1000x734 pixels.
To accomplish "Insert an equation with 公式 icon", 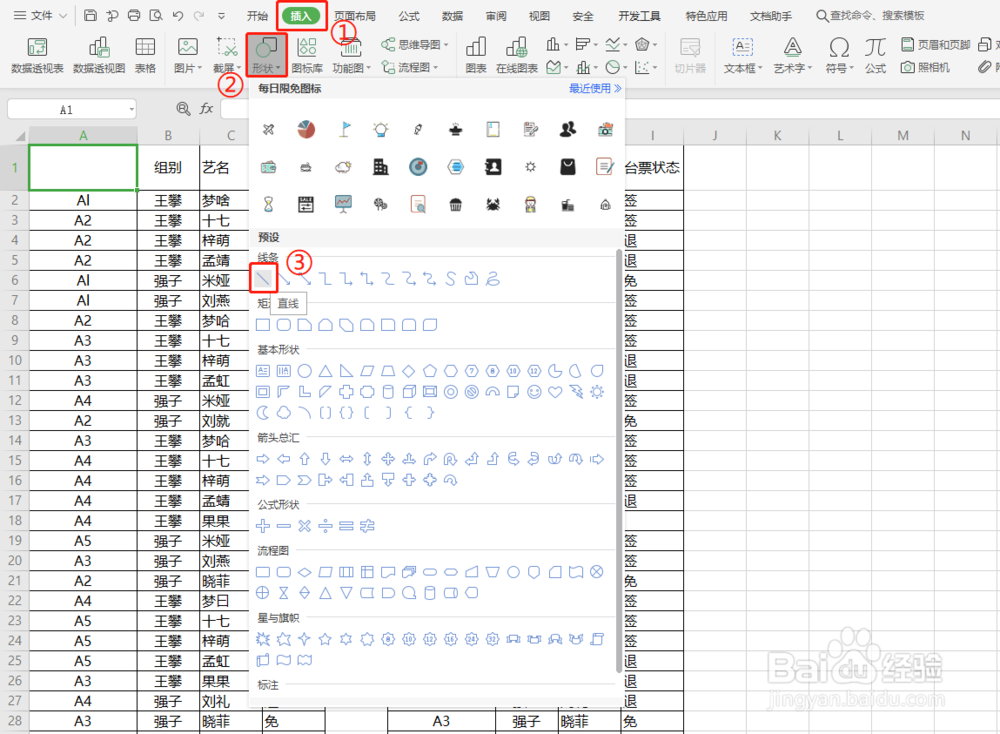I will pos(874,55).
